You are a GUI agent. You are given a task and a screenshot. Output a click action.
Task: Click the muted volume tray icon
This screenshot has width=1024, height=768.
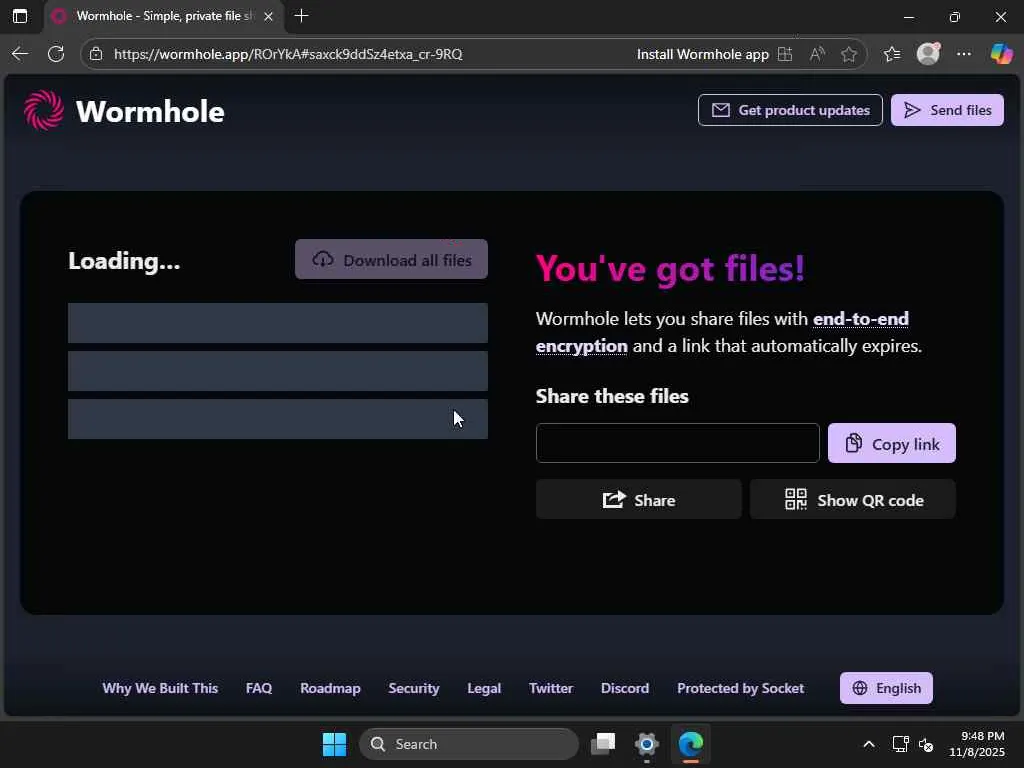(x=926, y=744)
